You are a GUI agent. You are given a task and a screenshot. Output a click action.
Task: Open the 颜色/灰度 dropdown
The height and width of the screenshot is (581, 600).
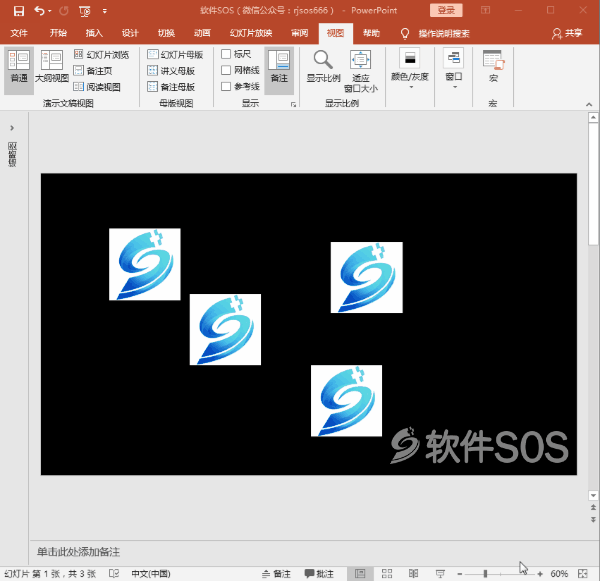click(409, 69)
